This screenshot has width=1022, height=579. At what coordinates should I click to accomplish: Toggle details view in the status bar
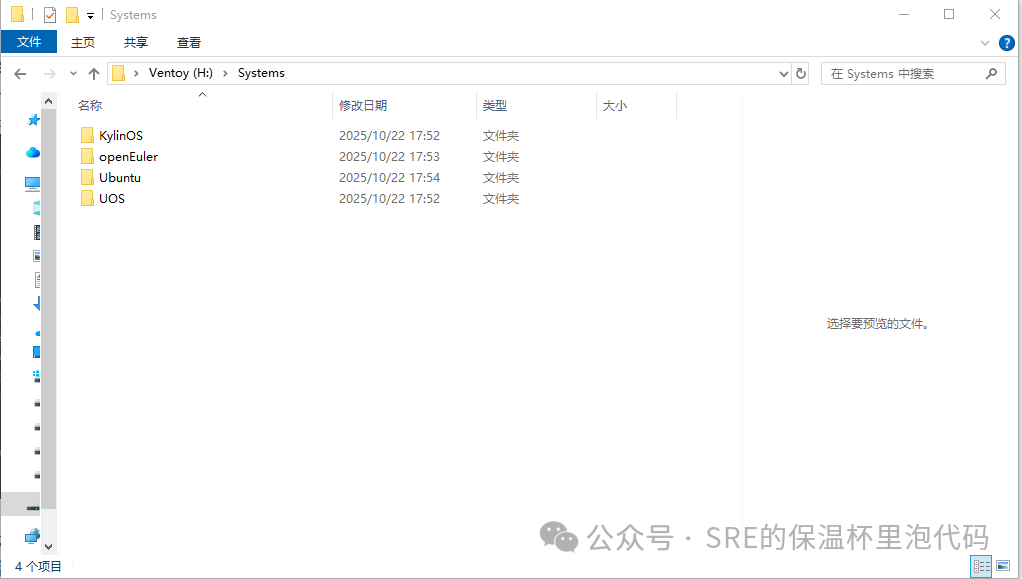pos(980,565)
